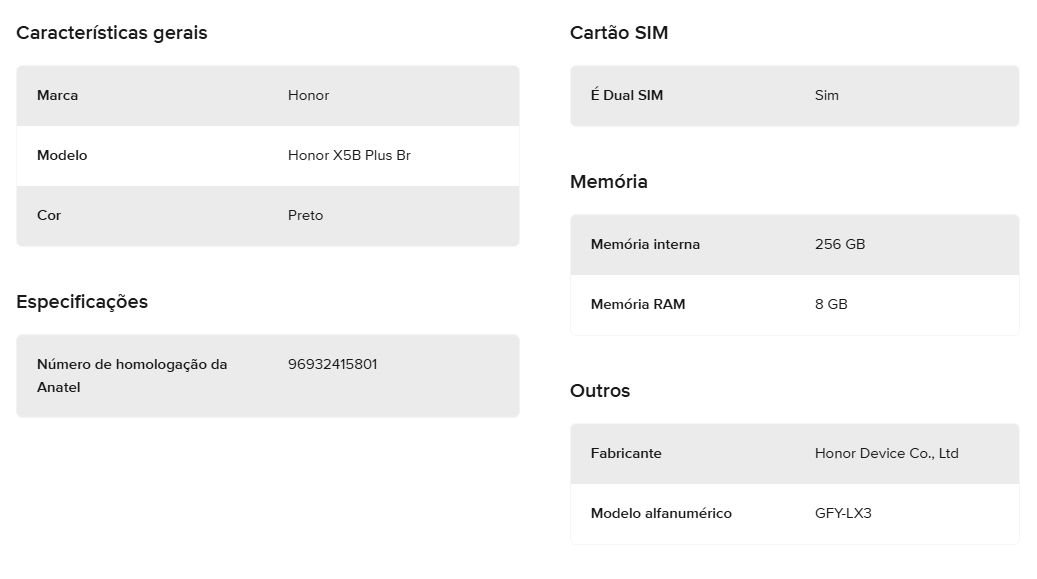Click the Memória RAM label

pos(638,304)
